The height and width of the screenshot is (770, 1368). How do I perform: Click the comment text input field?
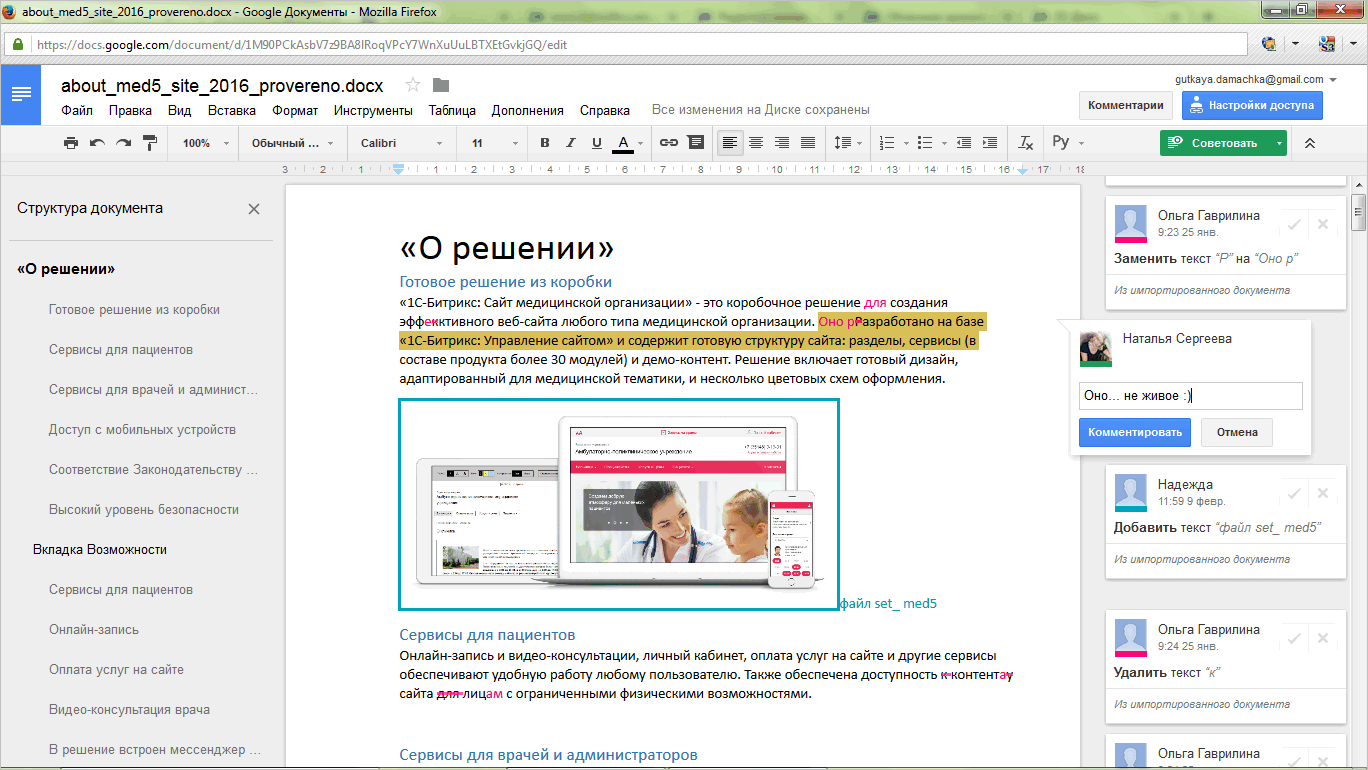pos(1190,396)
